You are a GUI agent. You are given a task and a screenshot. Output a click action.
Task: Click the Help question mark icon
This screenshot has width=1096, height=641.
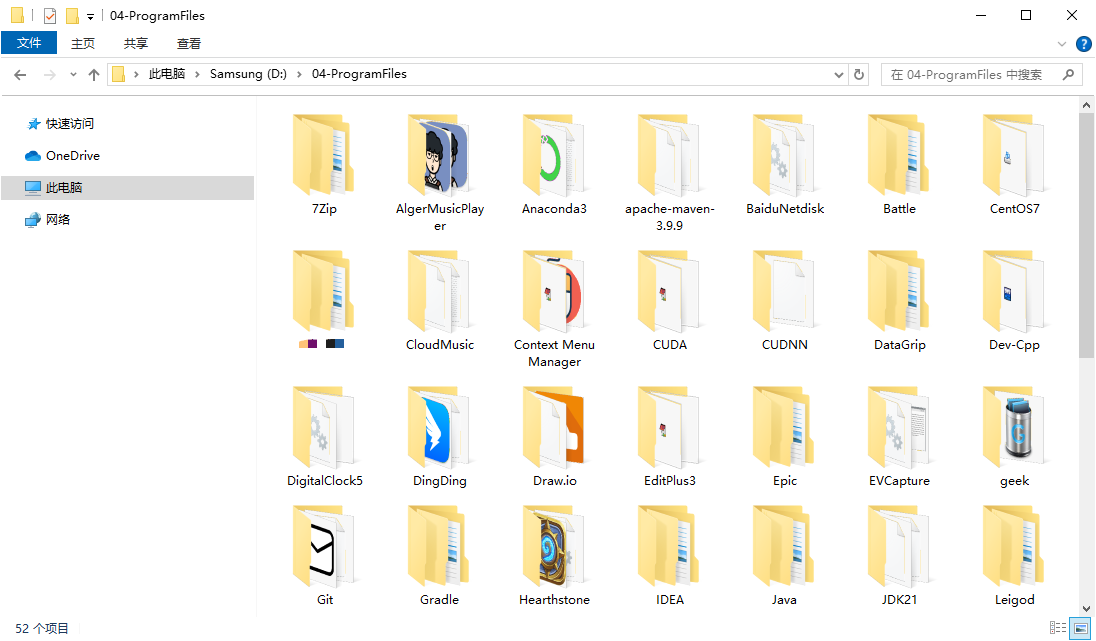[x=1083, y=44]
